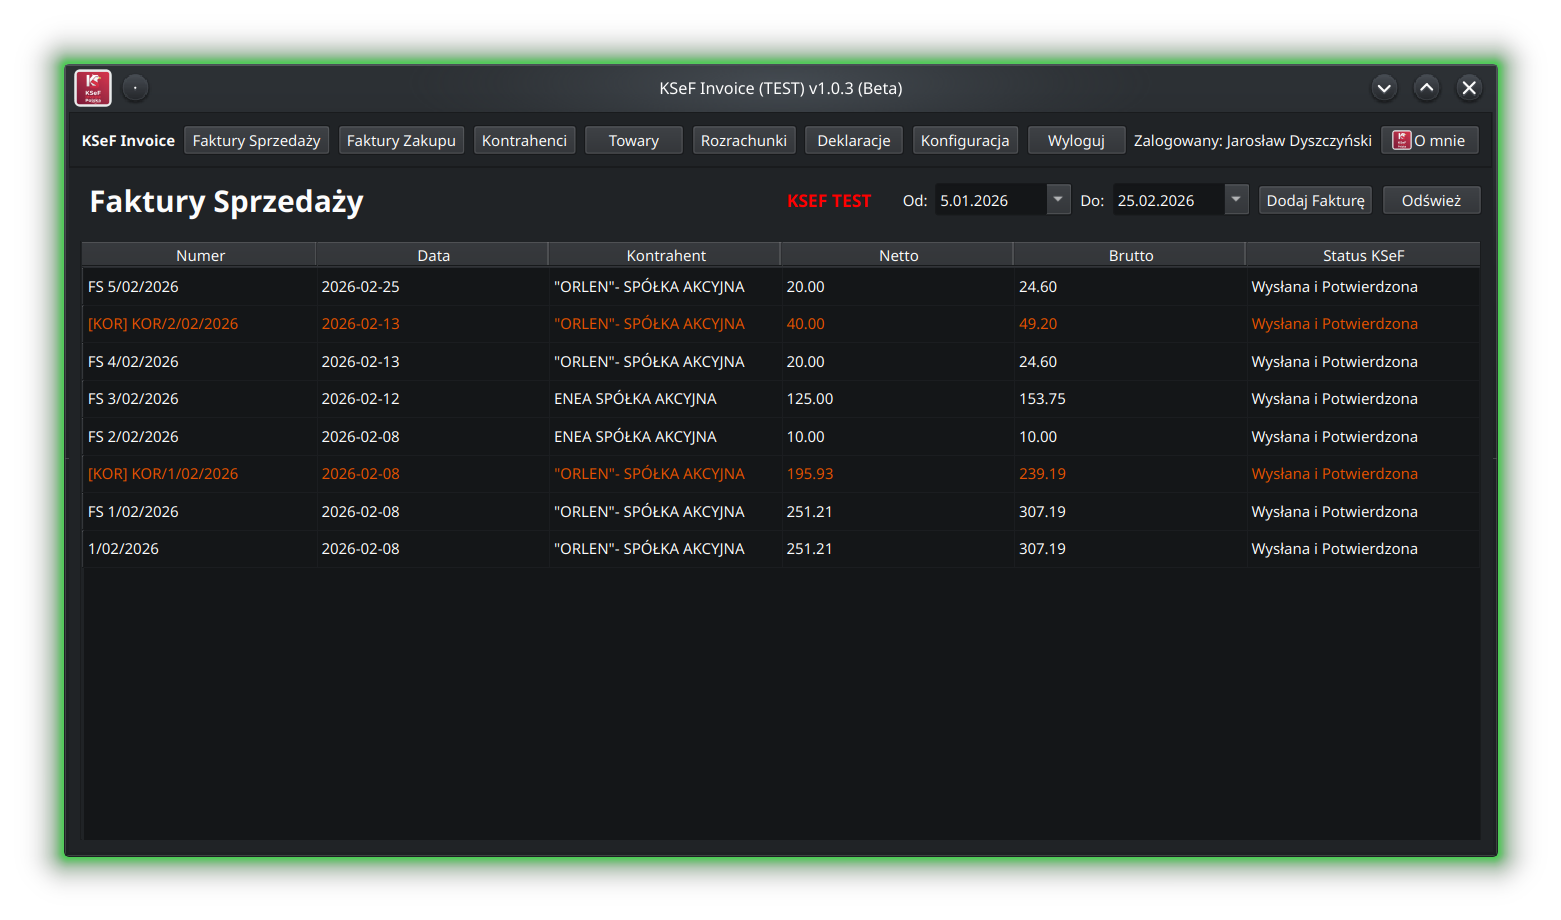Viewport: 1561px width, 920px height.
Task: Sort table by the Brutto column header
Action: pos(1130,256)
